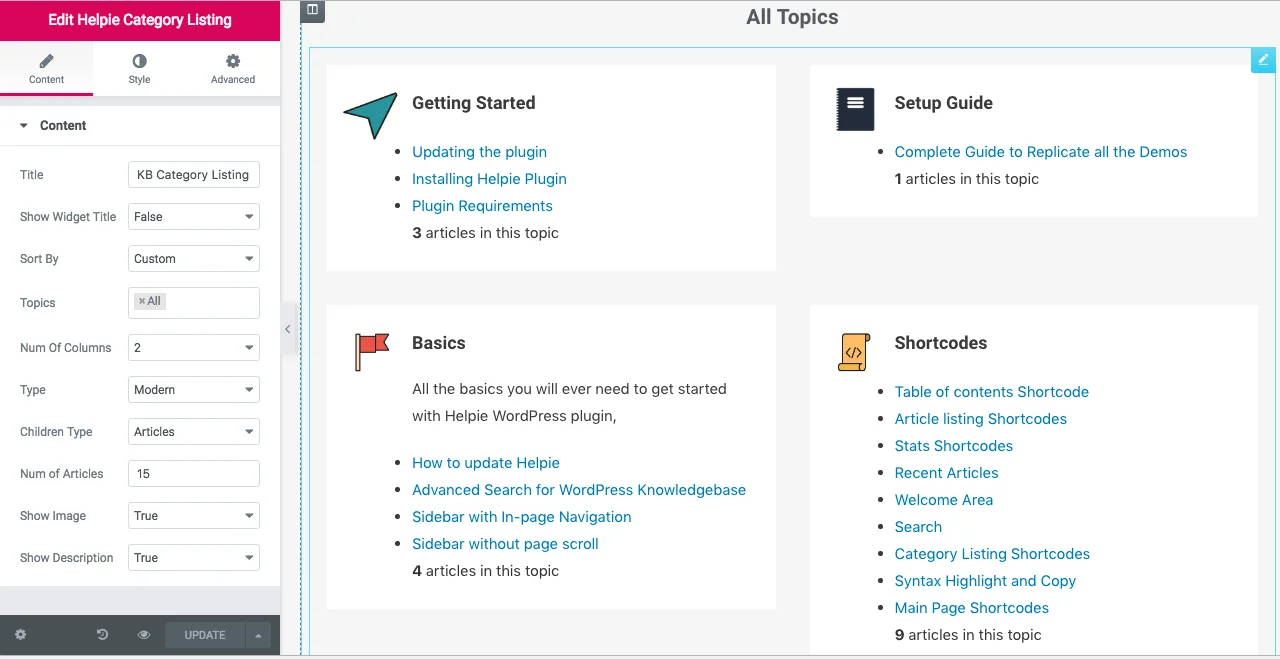Open the Installing Helpie Plugin link
The width and height of the screenshot is (1280, 659).
click(489, 179)
